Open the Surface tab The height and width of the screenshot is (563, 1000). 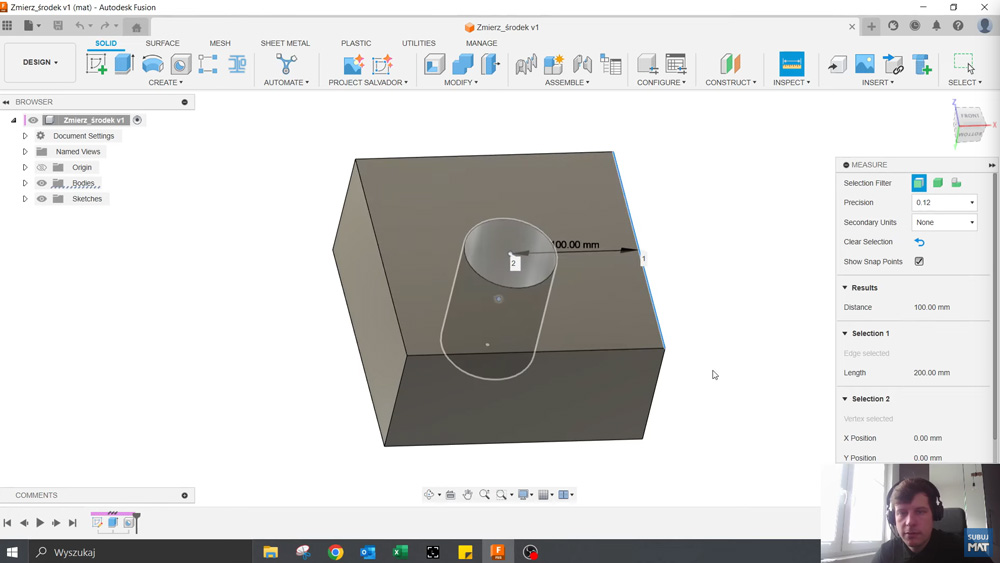click(162, 43)
